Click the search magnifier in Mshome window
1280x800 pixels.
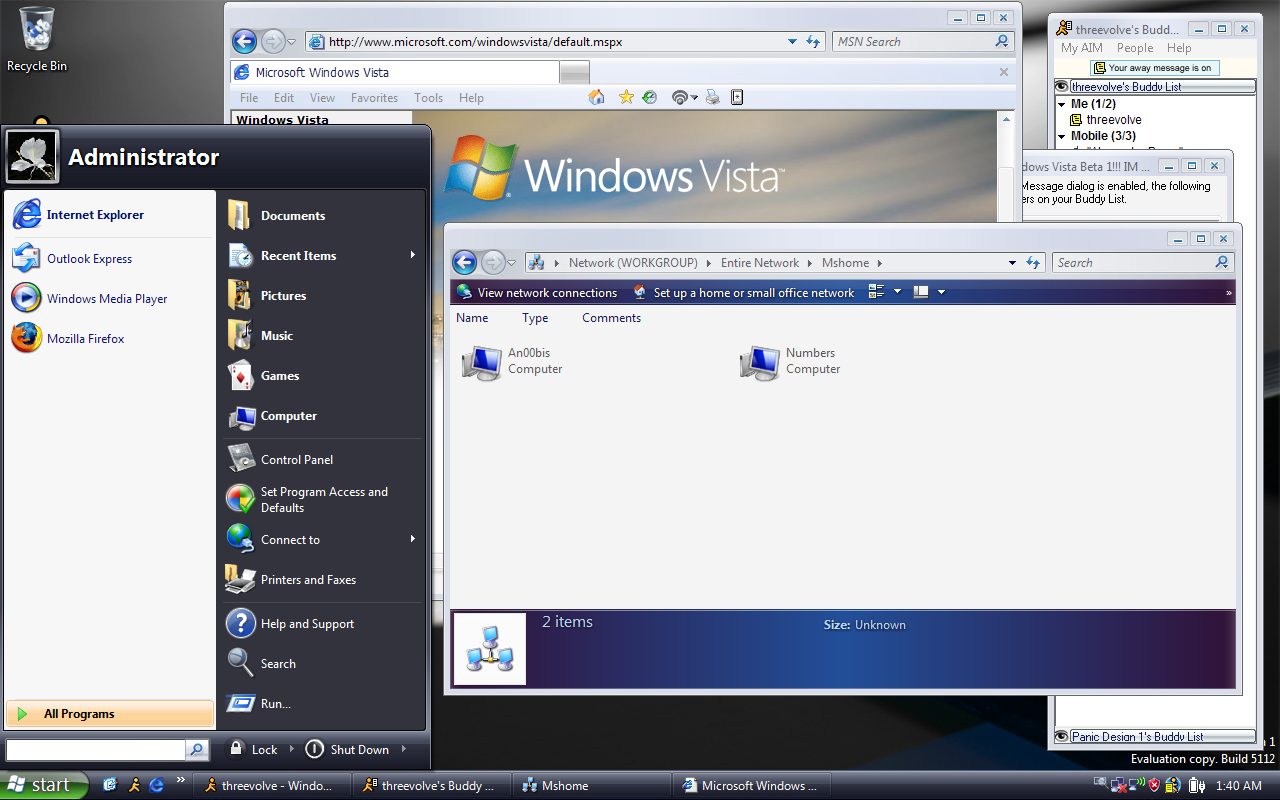[1222, 262]
